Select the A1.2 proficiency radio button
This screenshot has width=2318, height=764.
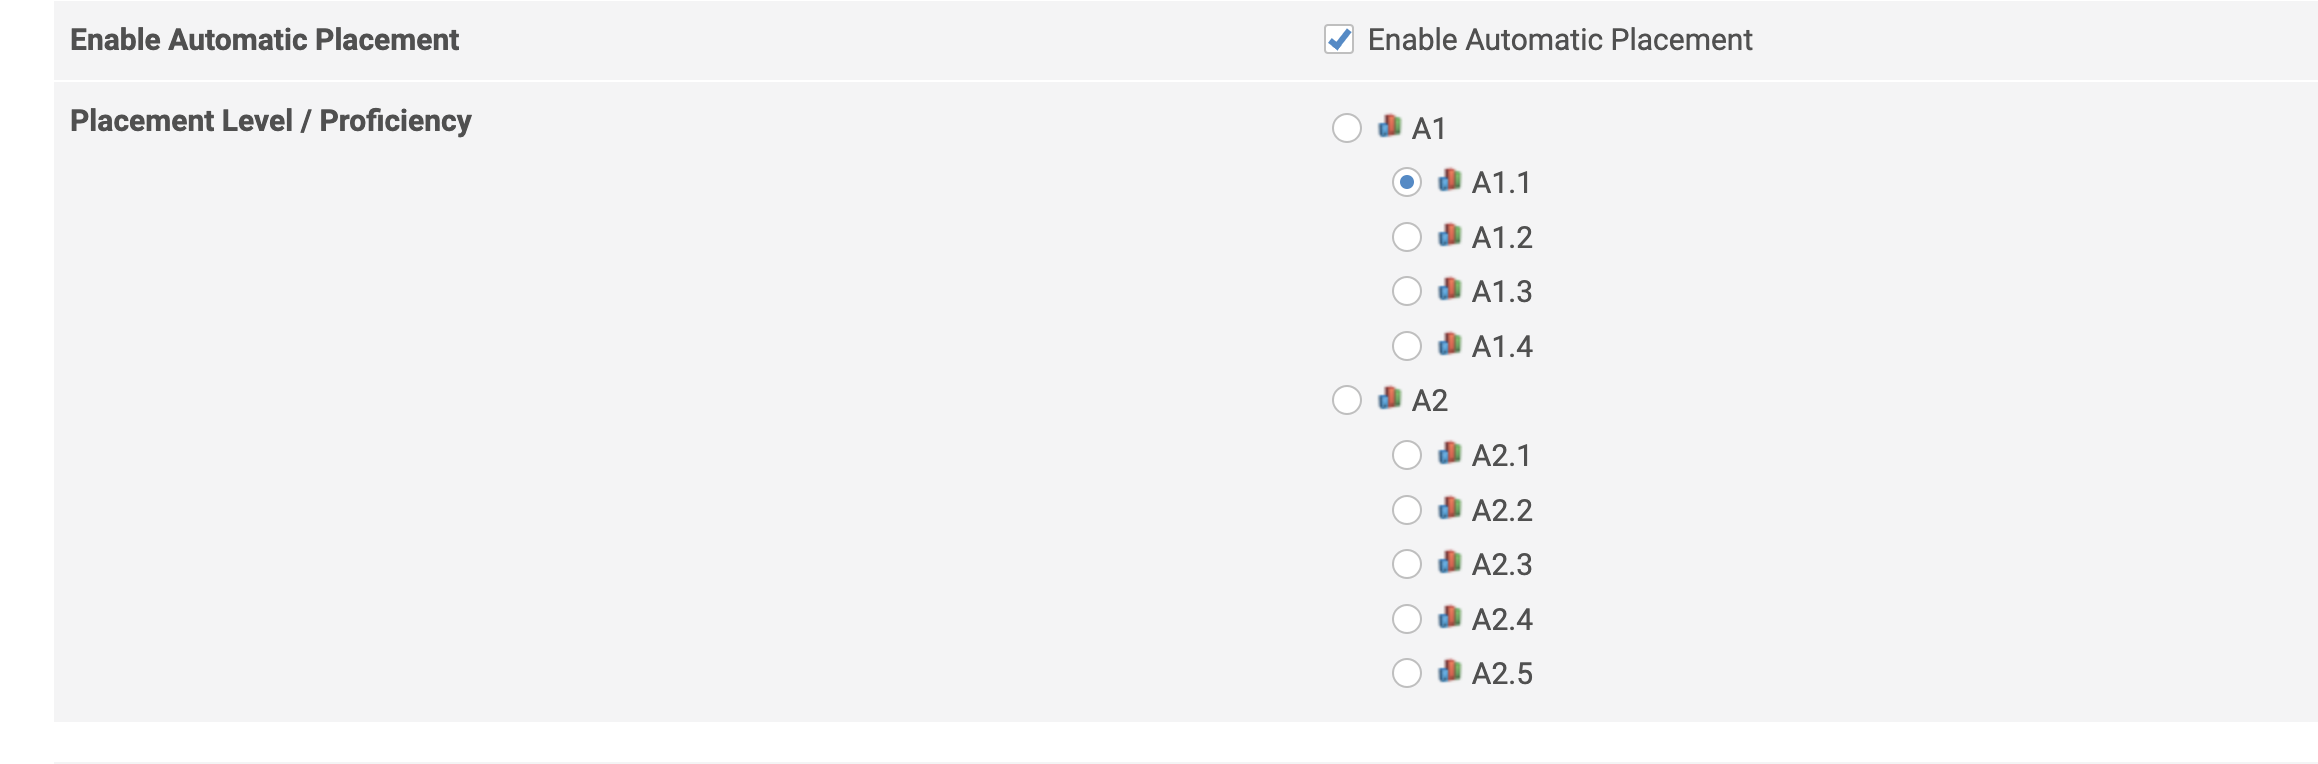click(x=1407, y=237)
